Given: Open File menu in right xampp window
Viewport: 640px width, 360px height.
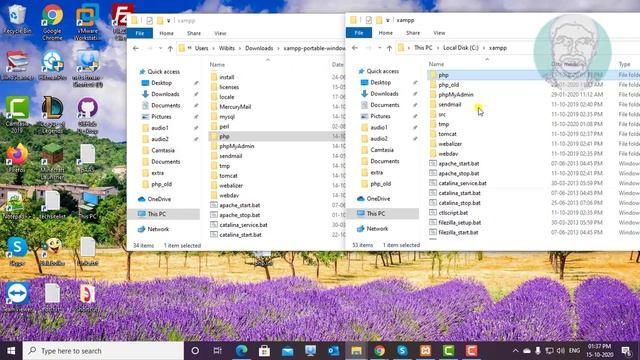Looking at the screenshot, I should tap(359, 33).
